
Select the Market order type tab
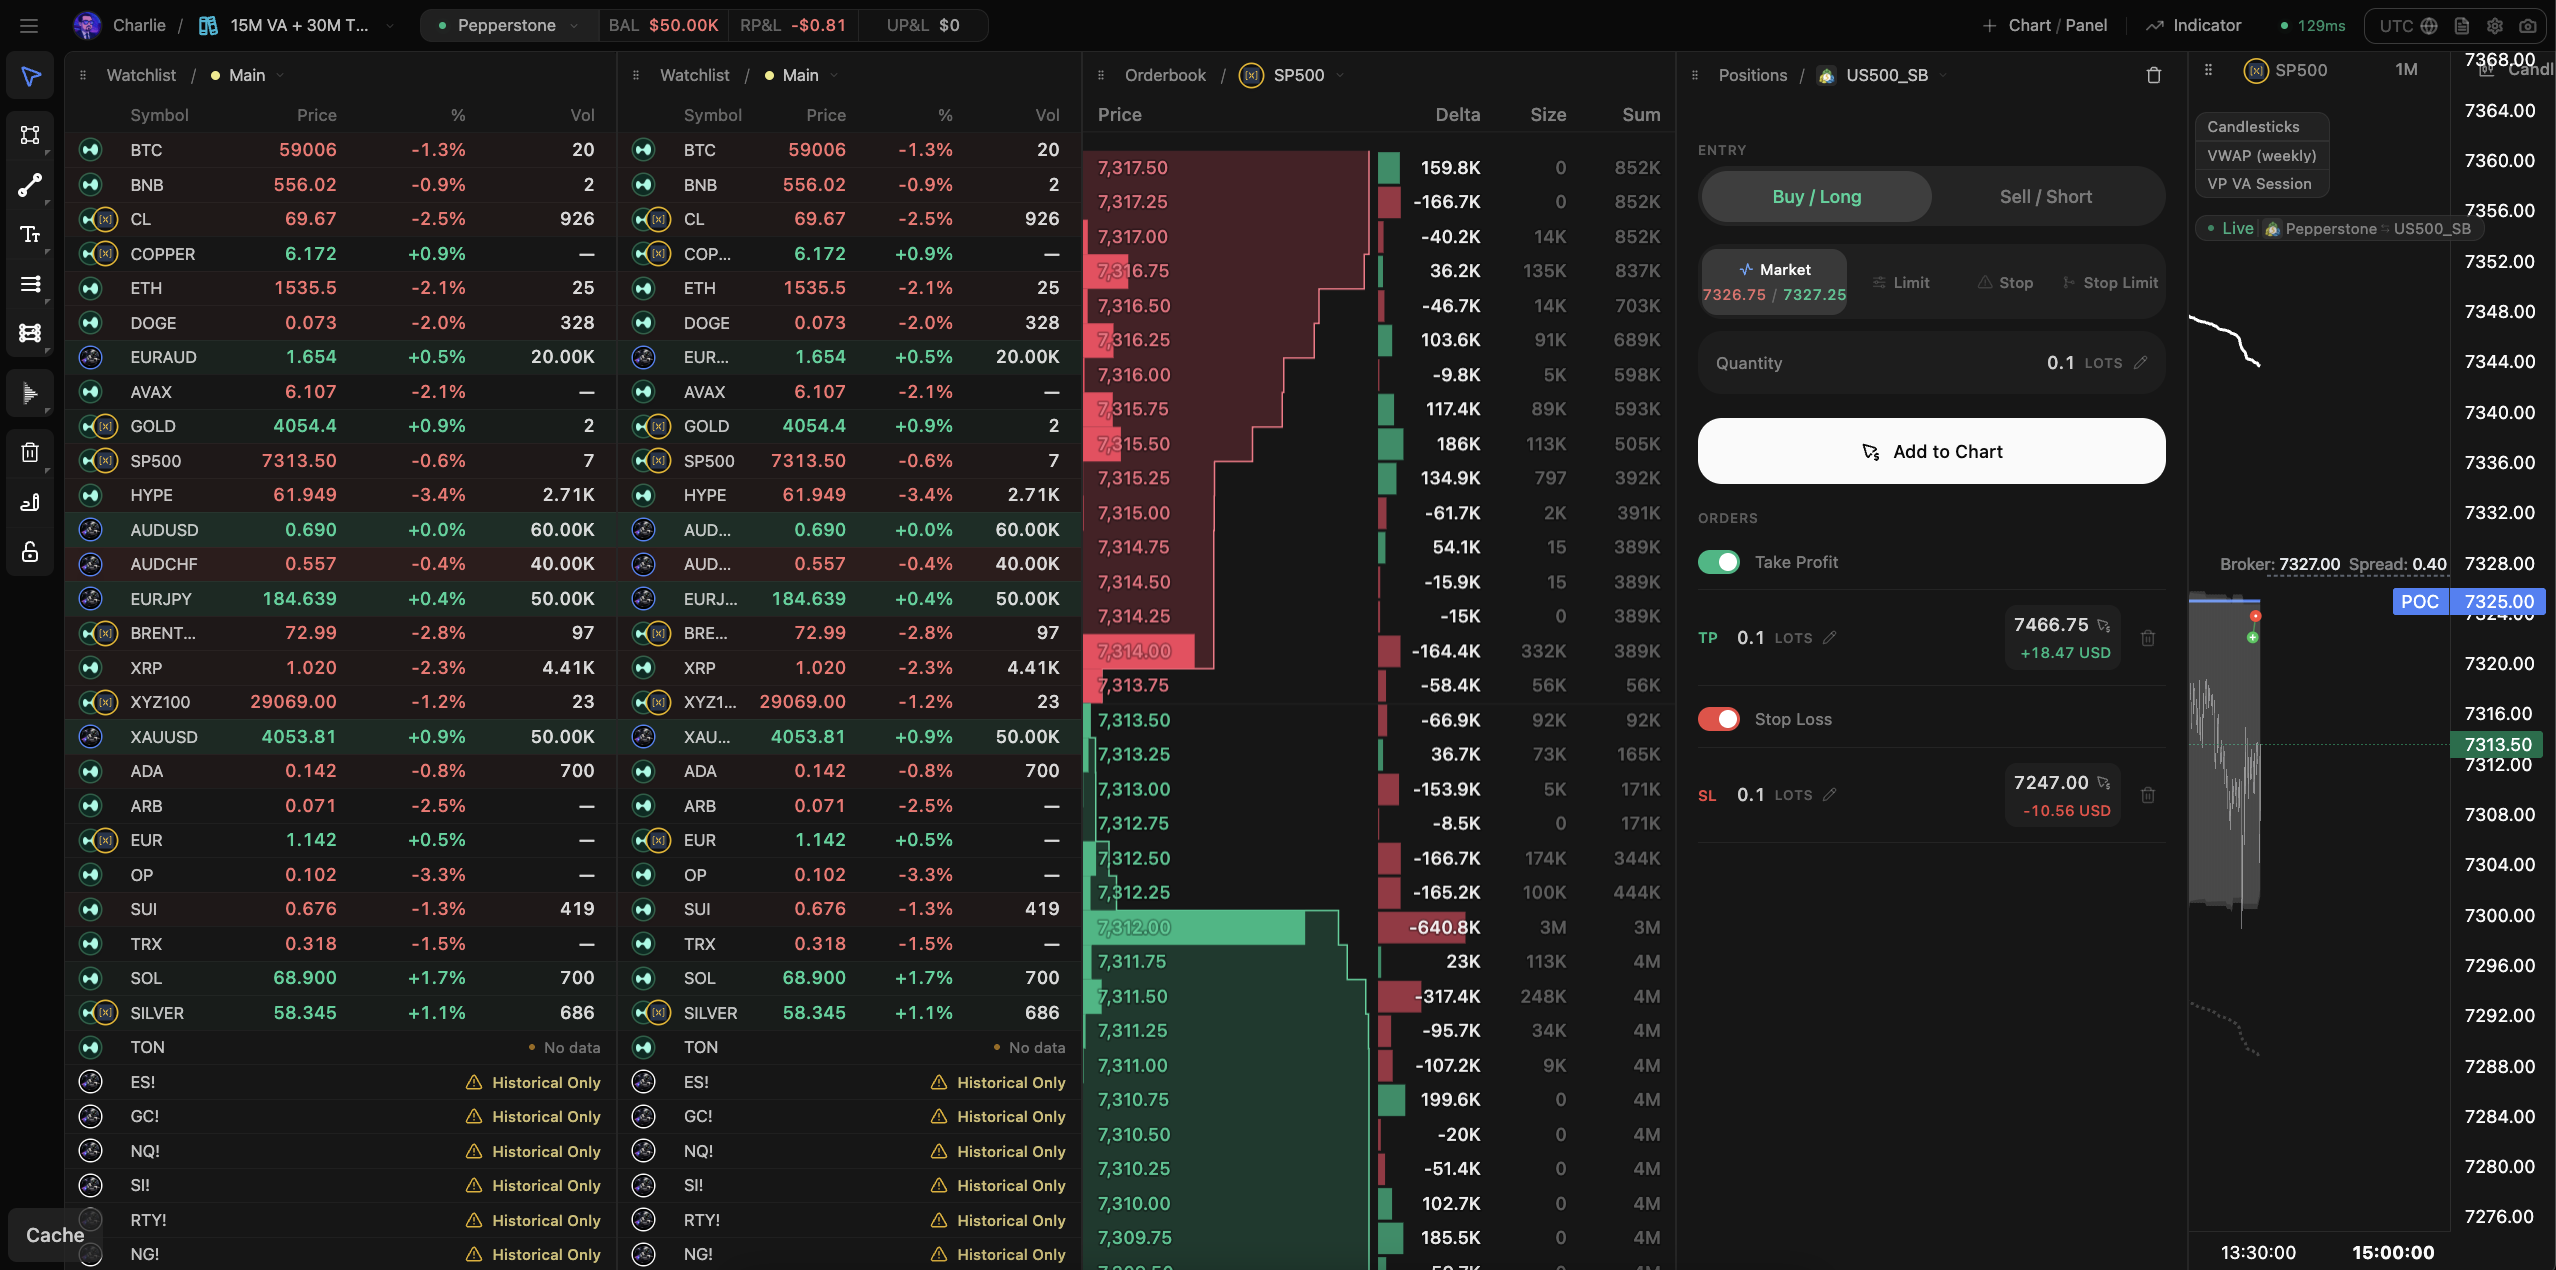tap(1774, 282)
